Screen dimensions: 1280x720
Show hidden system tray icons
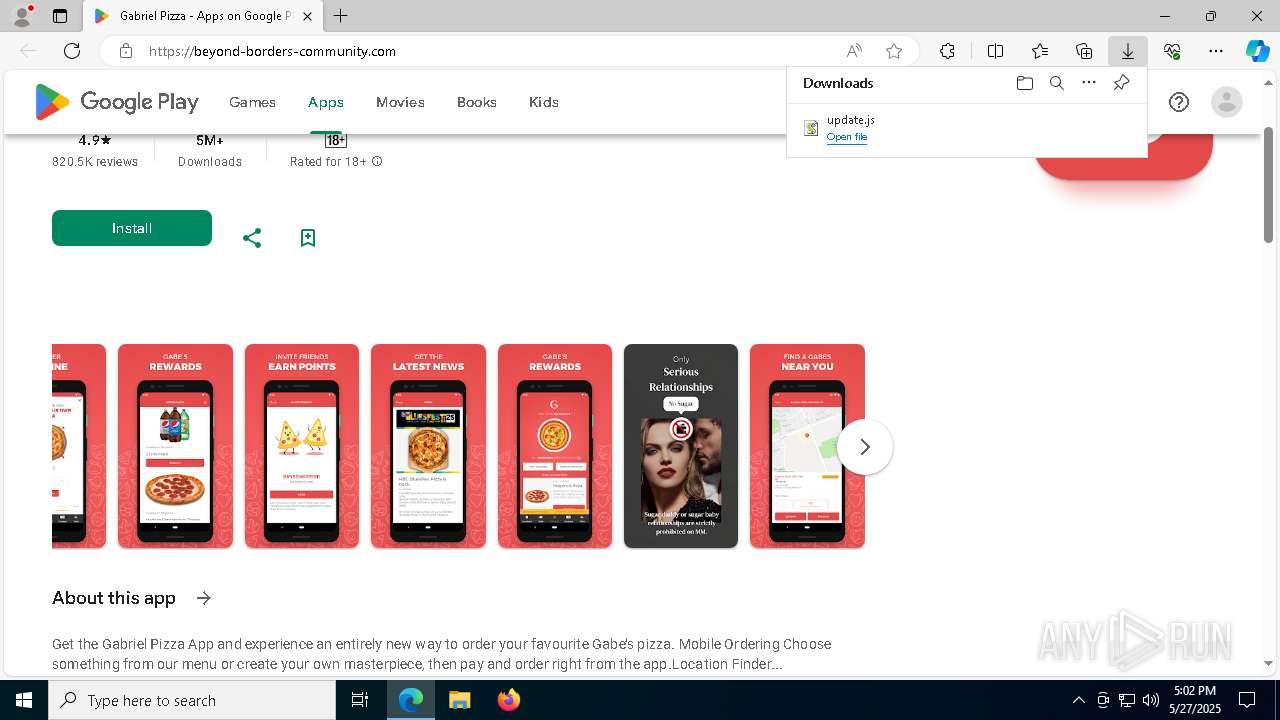click(x=1078, y=700)
